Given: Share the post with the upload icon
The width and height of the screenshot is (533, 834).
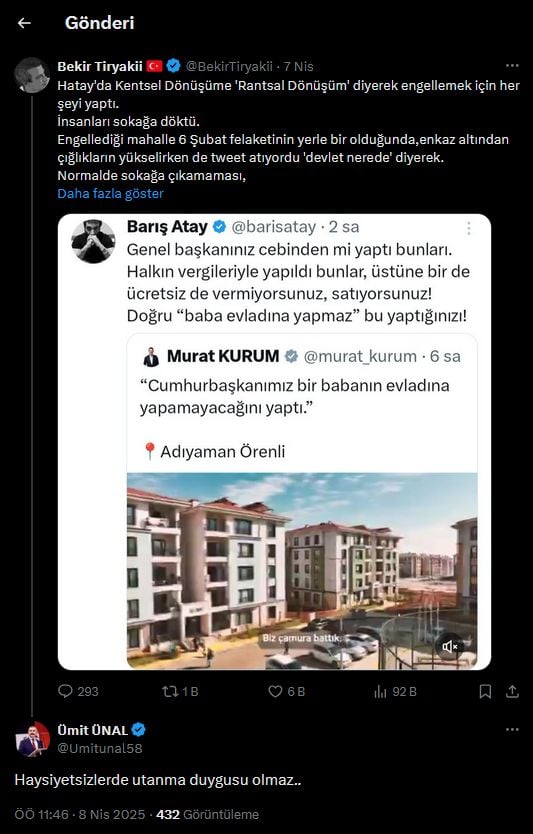Looking at the screenshot, I should point(512,691).
